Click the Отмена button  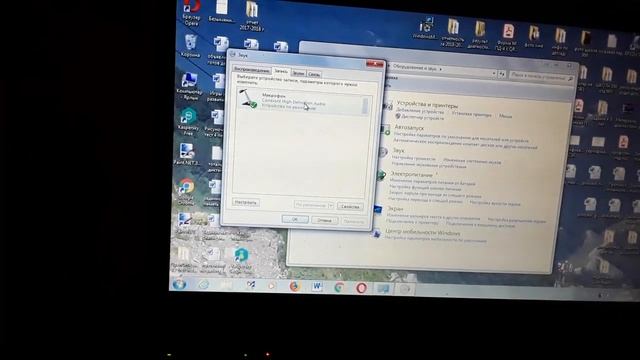(x=325, y=220)
